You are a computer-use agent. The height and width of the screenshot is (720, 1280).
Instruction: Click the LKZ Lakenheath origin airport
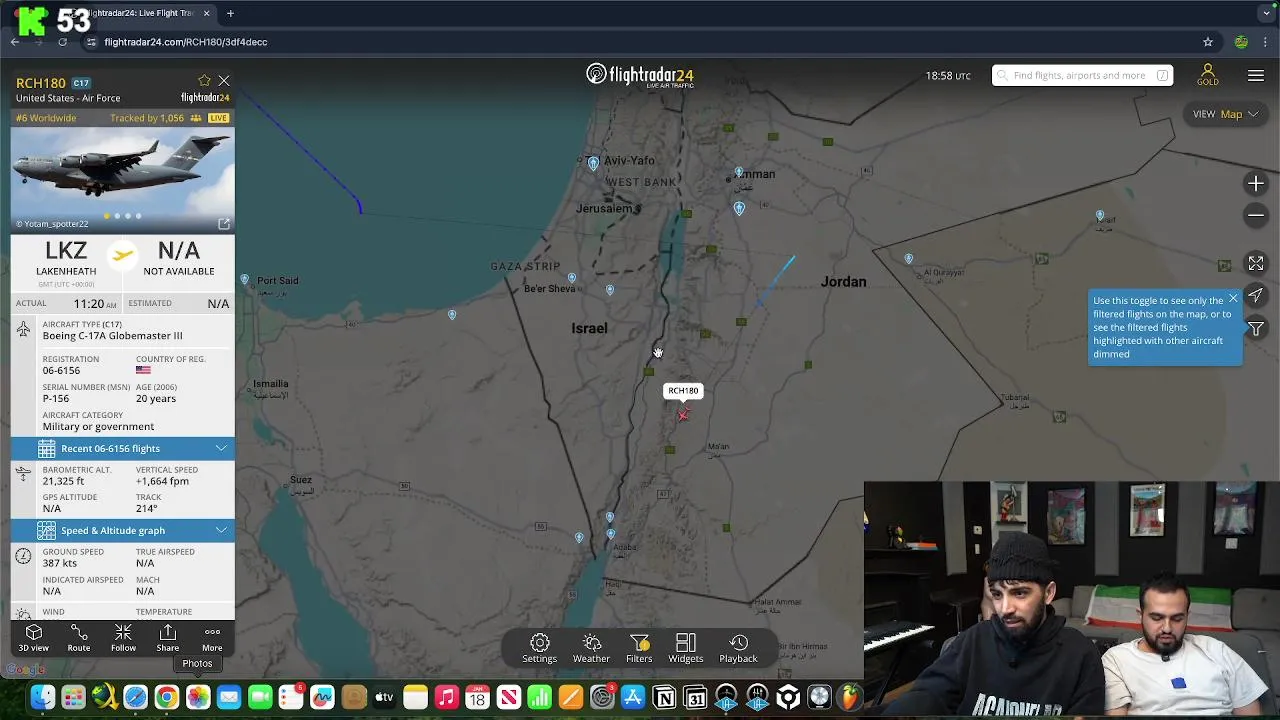(x=66, y=257)
